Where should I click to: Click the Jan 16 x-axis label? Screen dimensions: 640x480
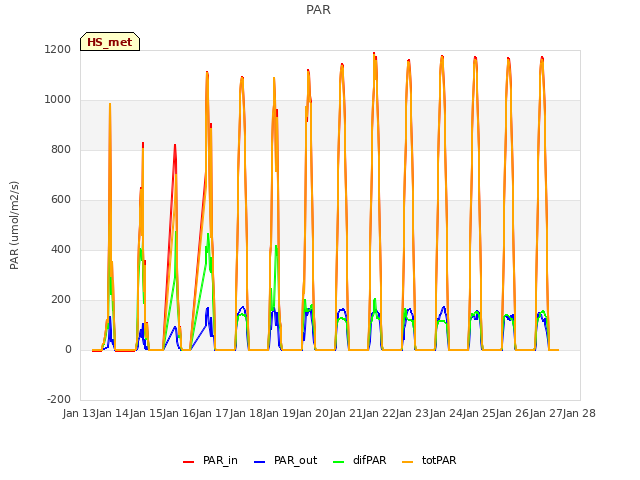pos(179,414)
